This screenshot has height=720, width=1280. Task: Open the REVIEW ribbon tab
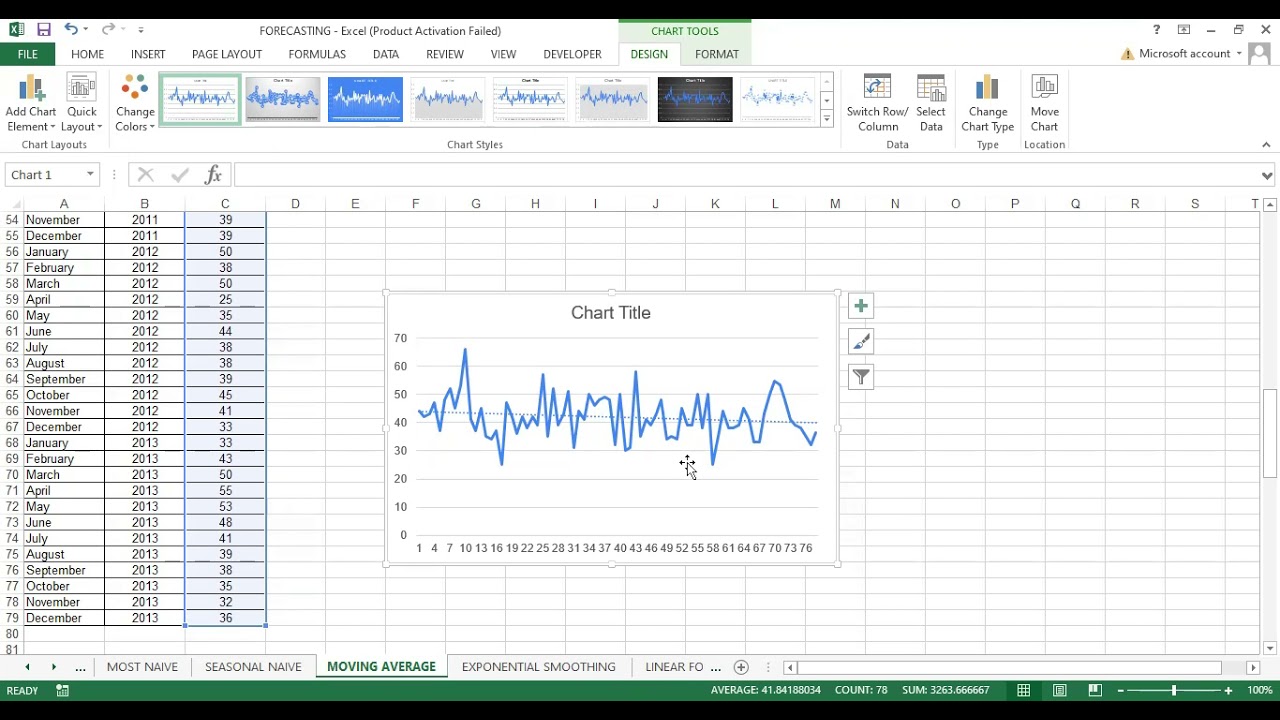(x=445, y=54)
